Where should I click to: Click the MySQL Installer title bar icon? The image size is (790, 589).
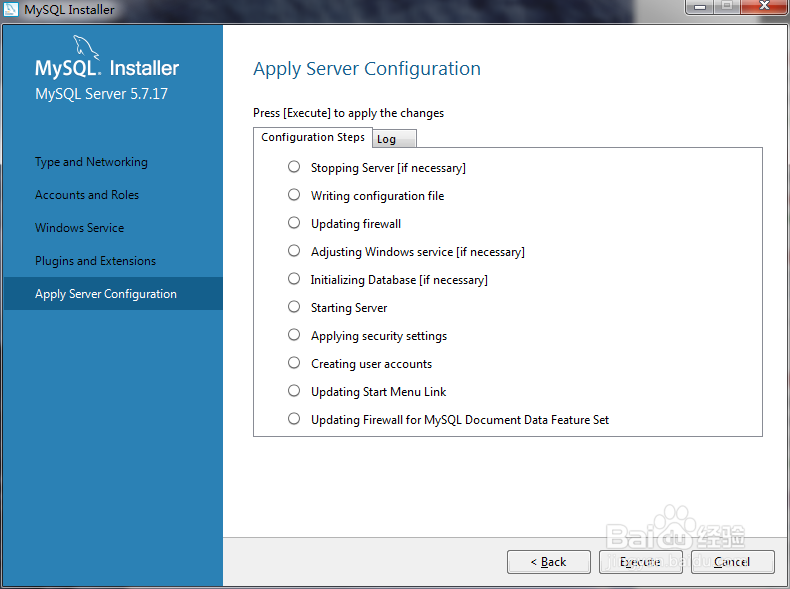(x=11, y=9)
